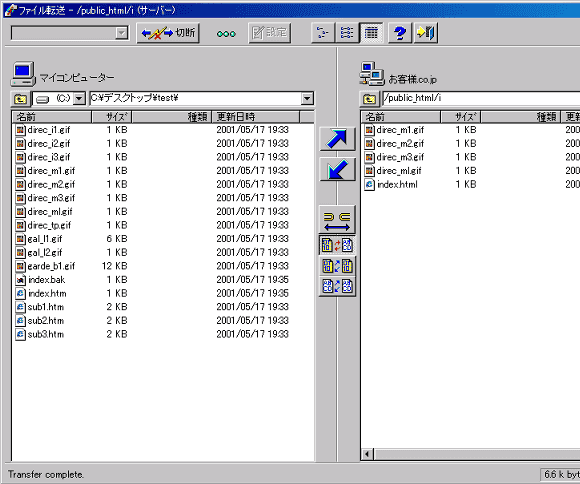Click the sync folders double-arrow icon
Image resolution: width=580 pixels, height=484 pixels.
coord(337,219)
